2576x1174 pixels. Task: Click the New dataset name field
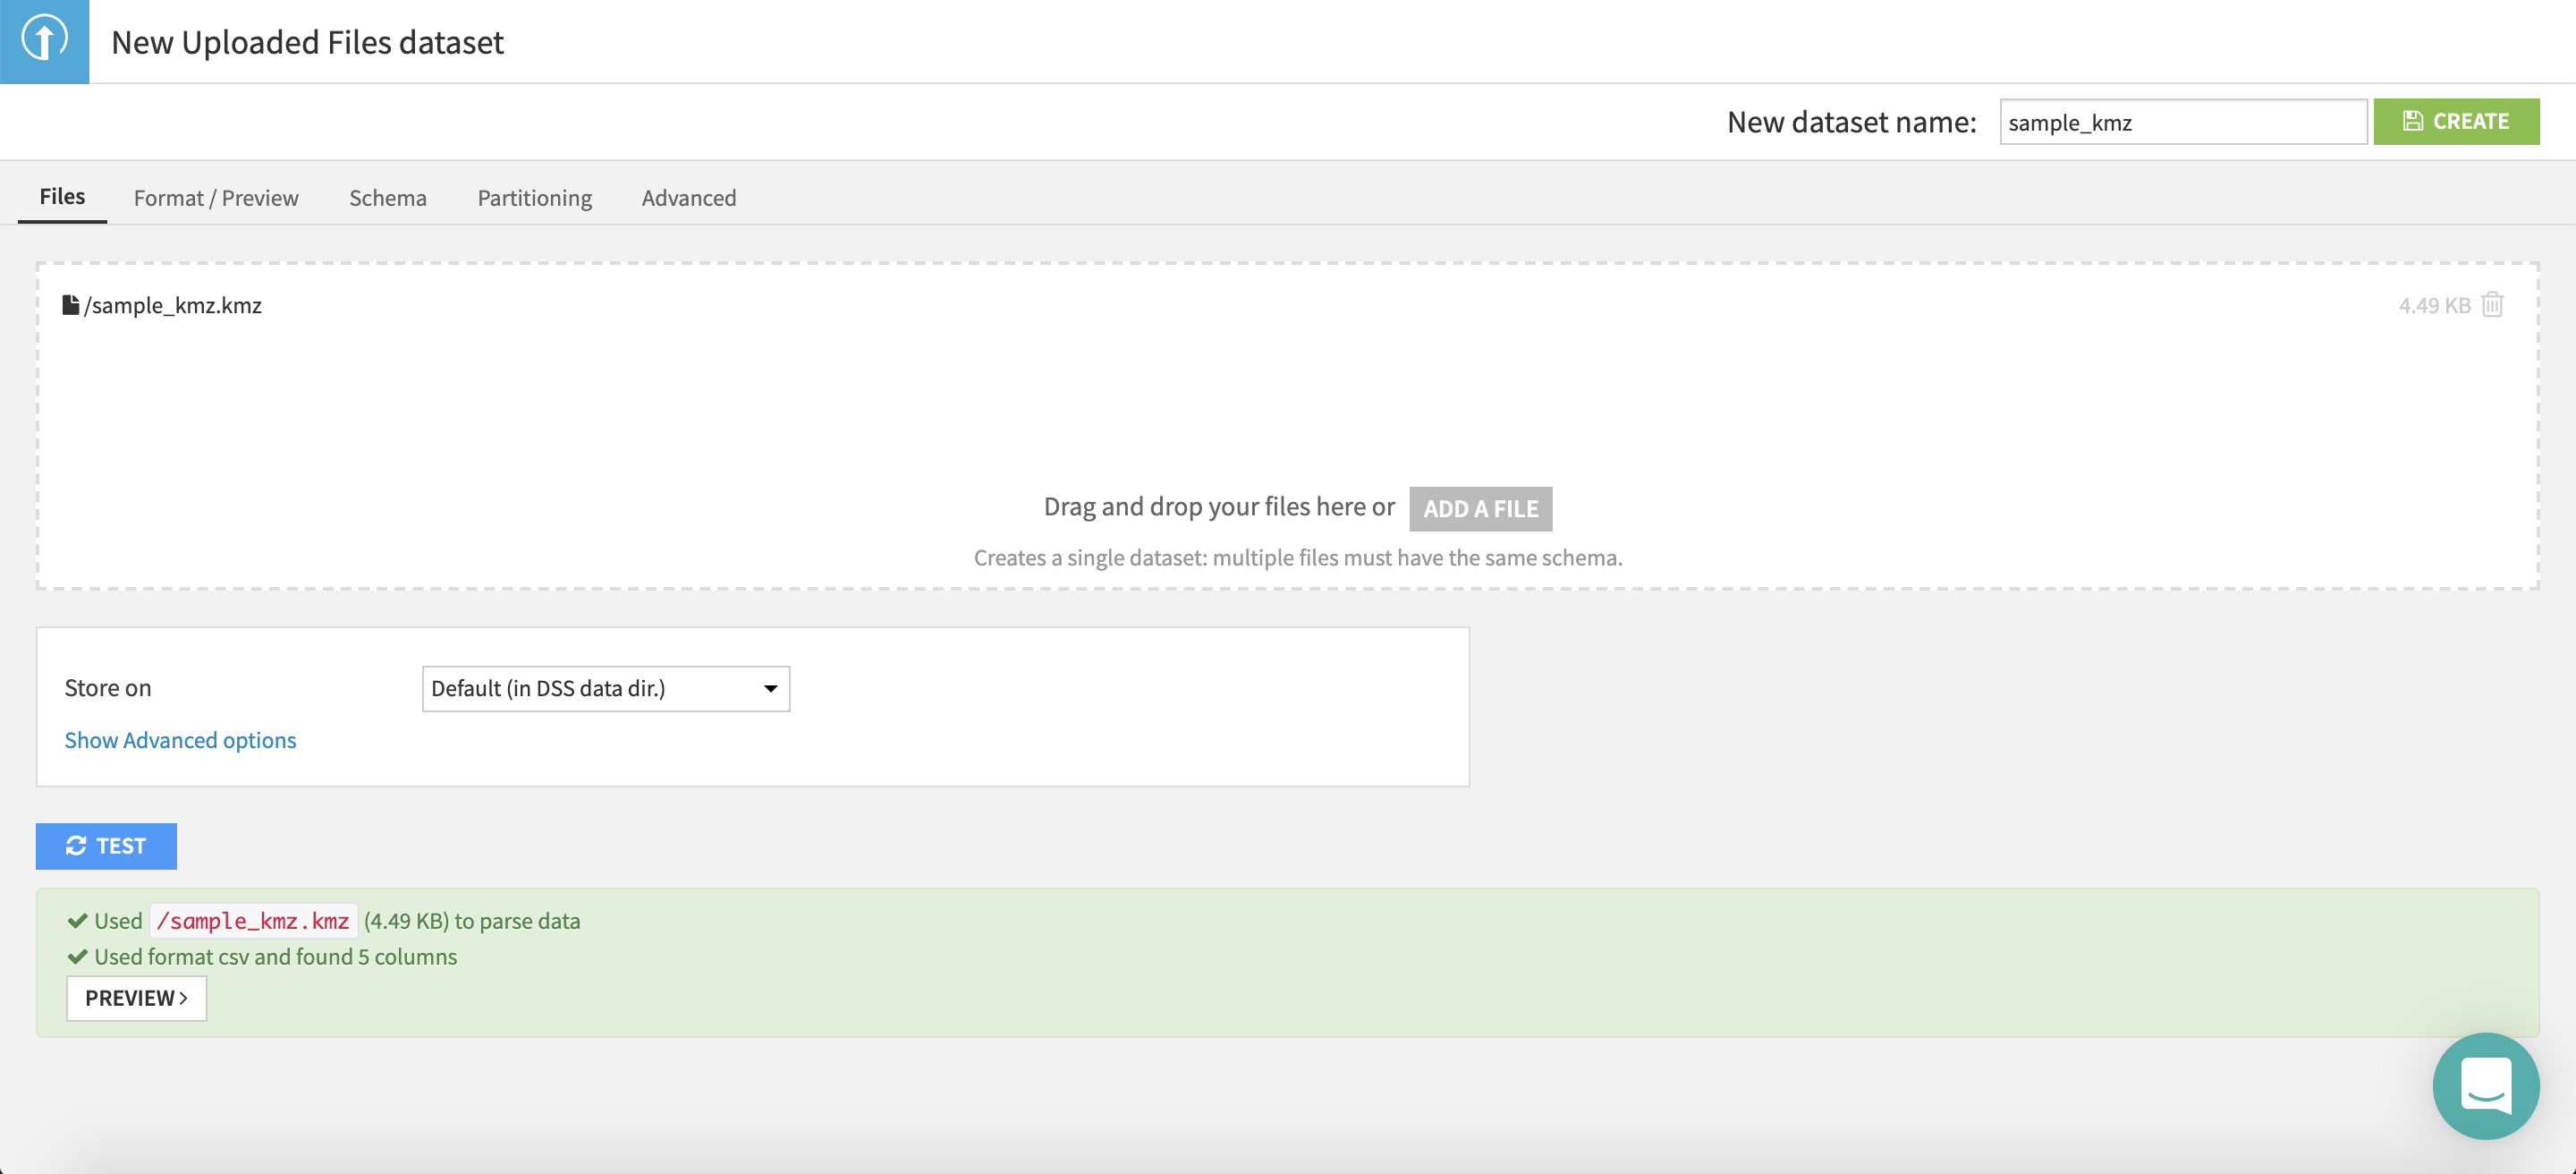2183,122
